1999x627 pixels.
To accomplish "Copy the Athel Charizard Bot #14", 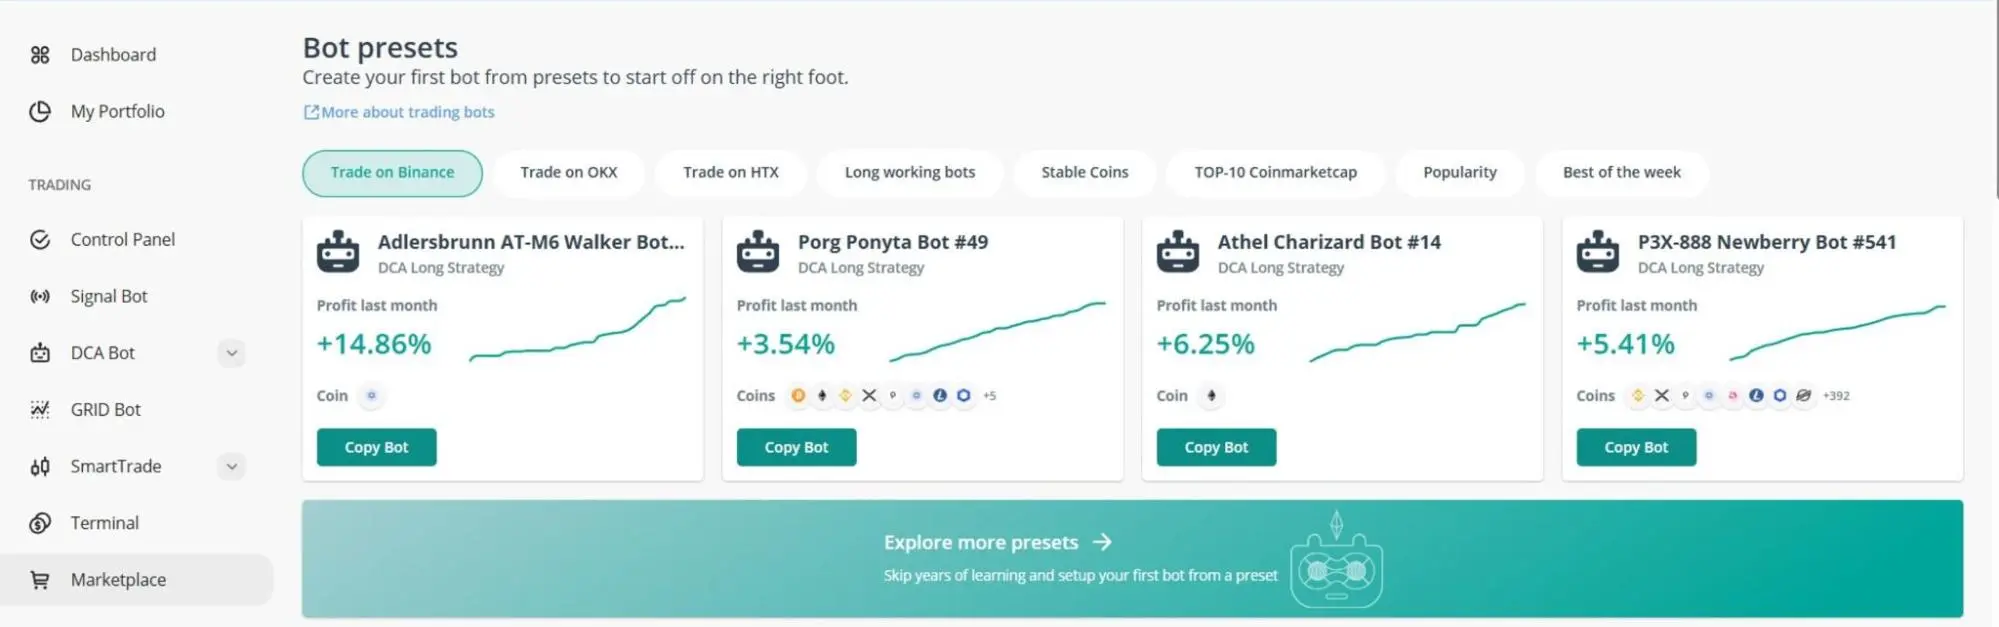I will (1216, 447).
